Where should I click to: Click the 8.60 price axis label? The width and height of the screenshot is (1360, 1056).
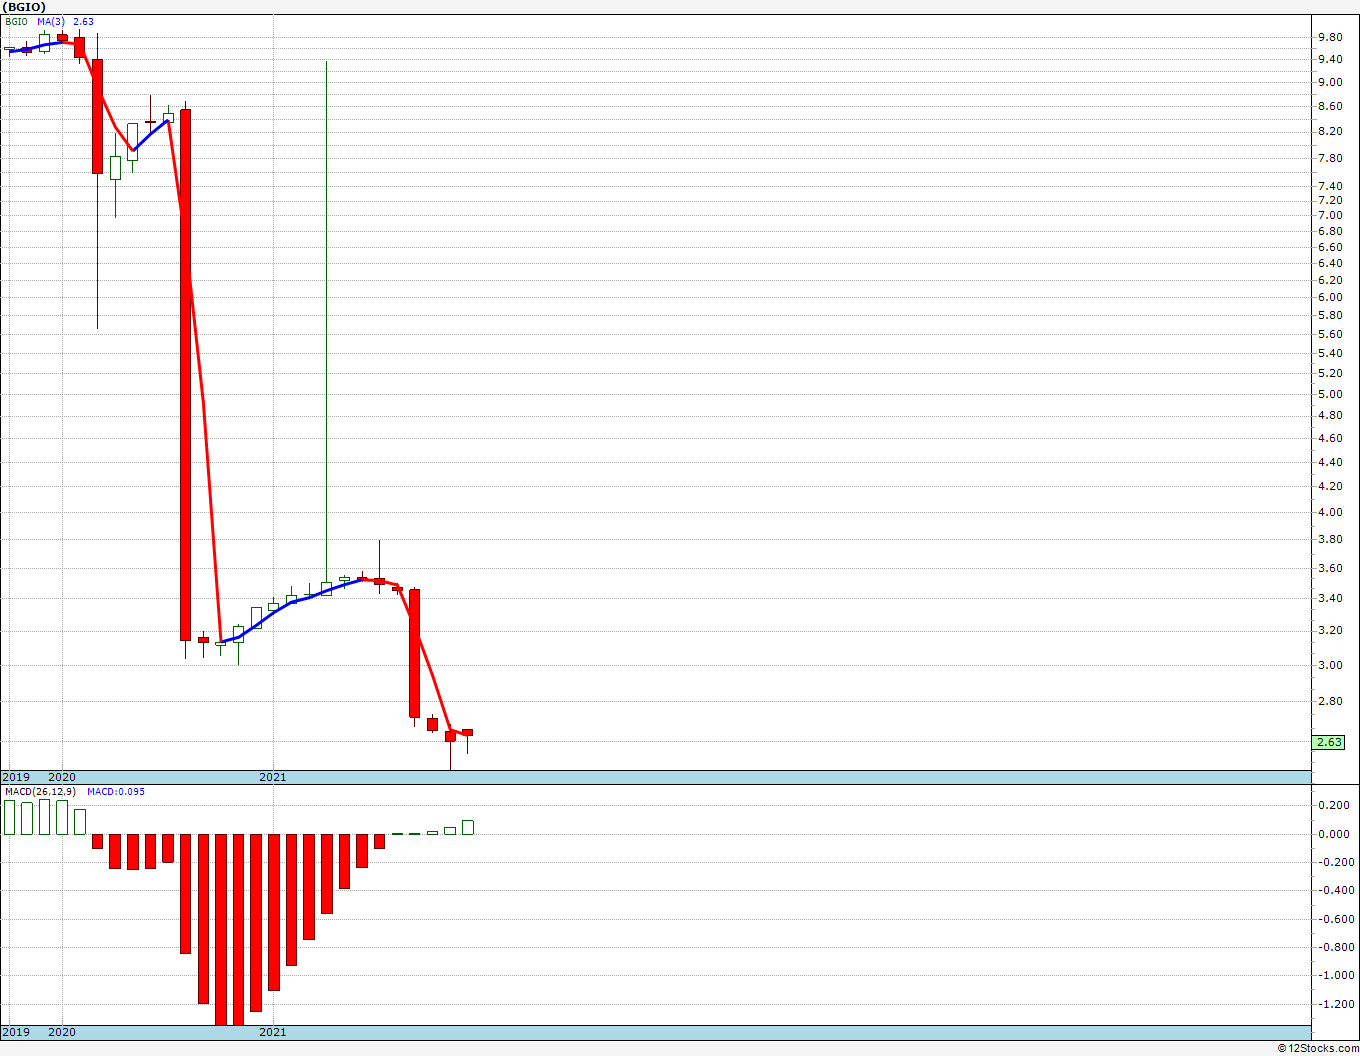[x=1330, y=106]
